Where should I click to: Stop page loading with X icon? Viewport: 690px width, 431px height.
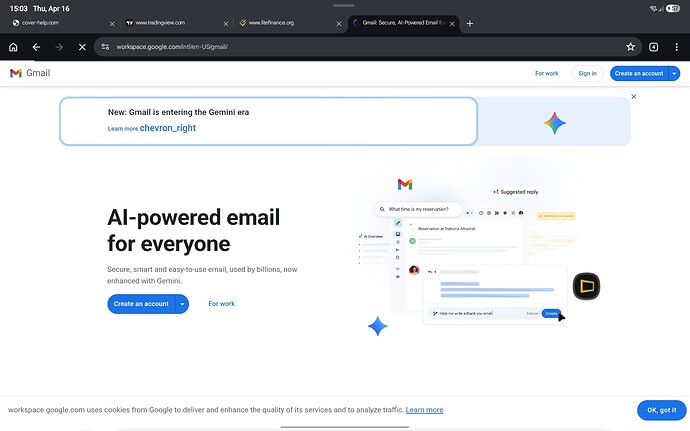point(82,47)
